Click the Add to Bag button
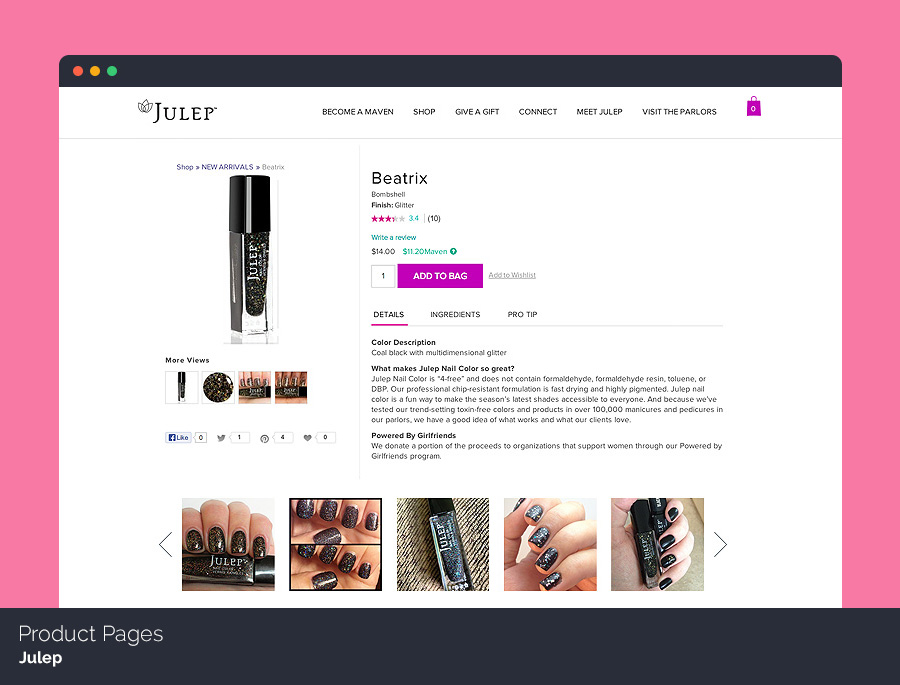This screenshot has width=900, height=685. [440, 276]
